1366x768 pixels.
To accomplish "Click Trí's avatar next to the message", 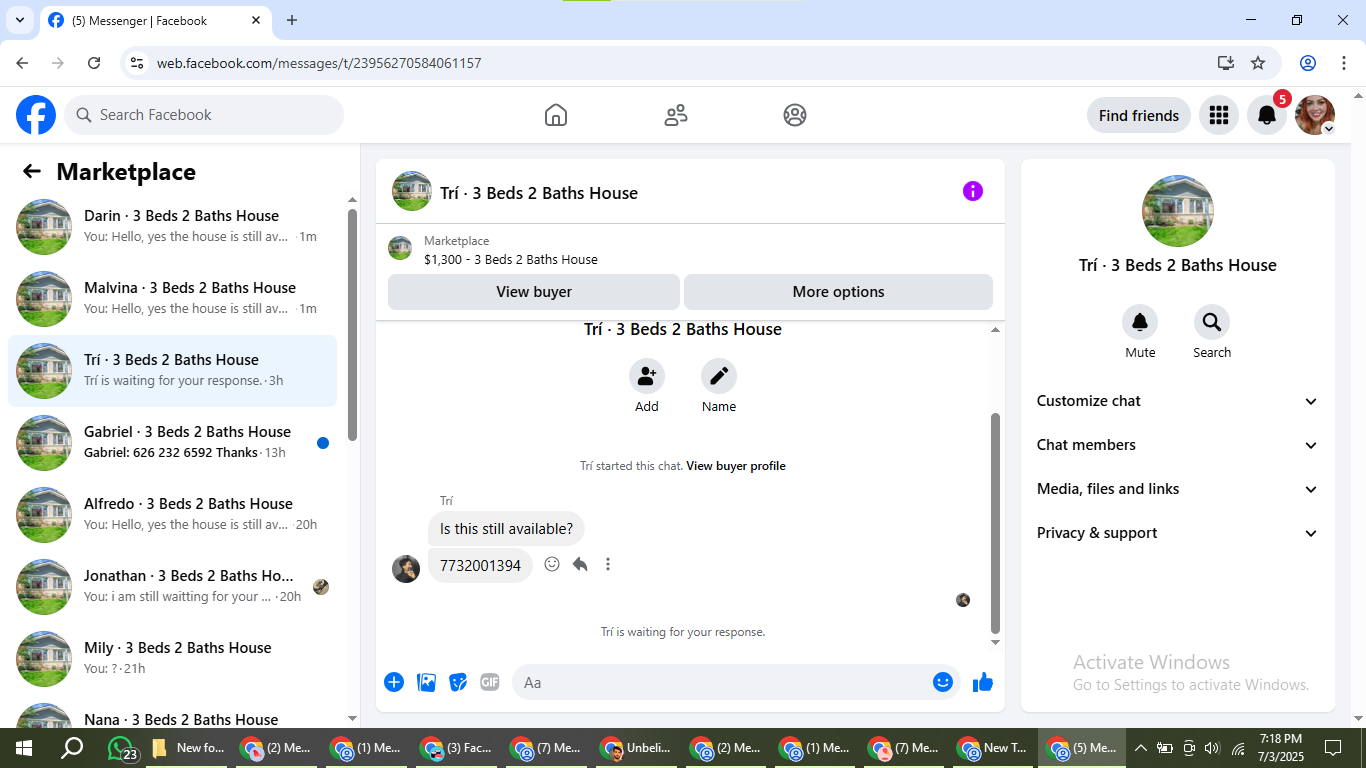I will 406,569.
